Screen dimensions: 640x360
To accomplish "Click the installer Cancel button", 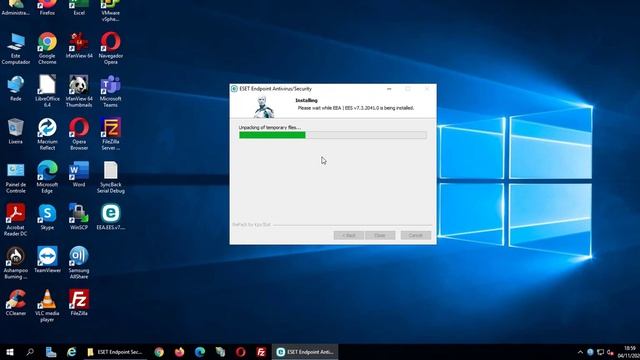I will coord(416,236).
